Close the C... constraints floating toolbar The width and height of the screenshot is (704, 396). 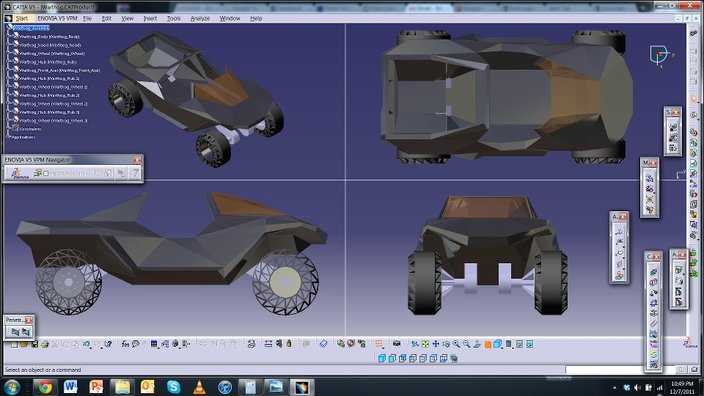657,256
